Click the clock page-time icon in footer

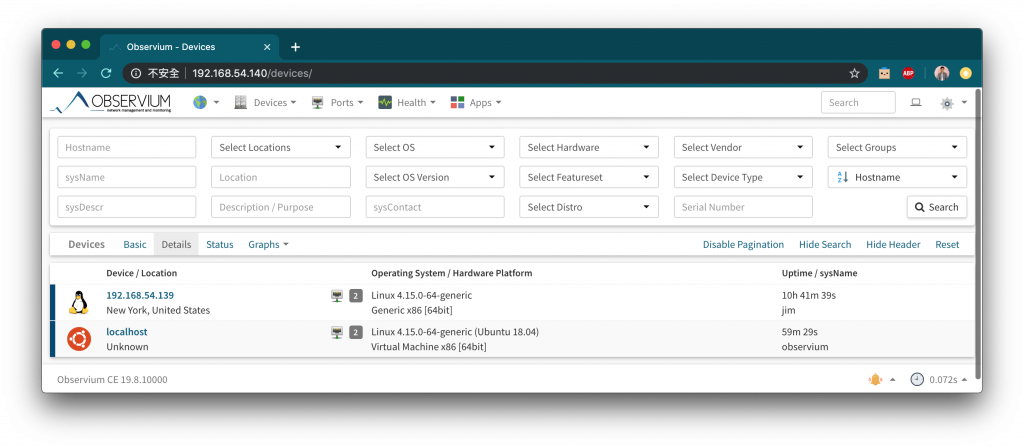[x=917, y=379]
